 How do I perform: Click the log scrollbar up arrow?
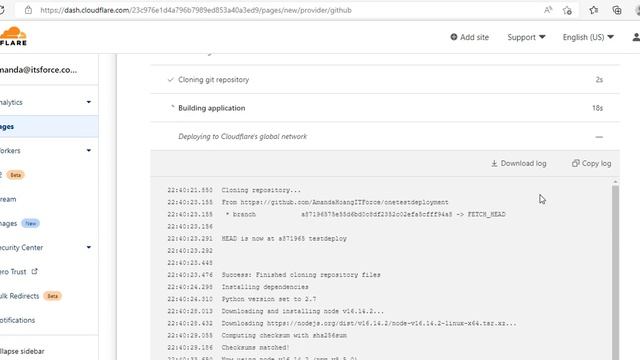615,182
